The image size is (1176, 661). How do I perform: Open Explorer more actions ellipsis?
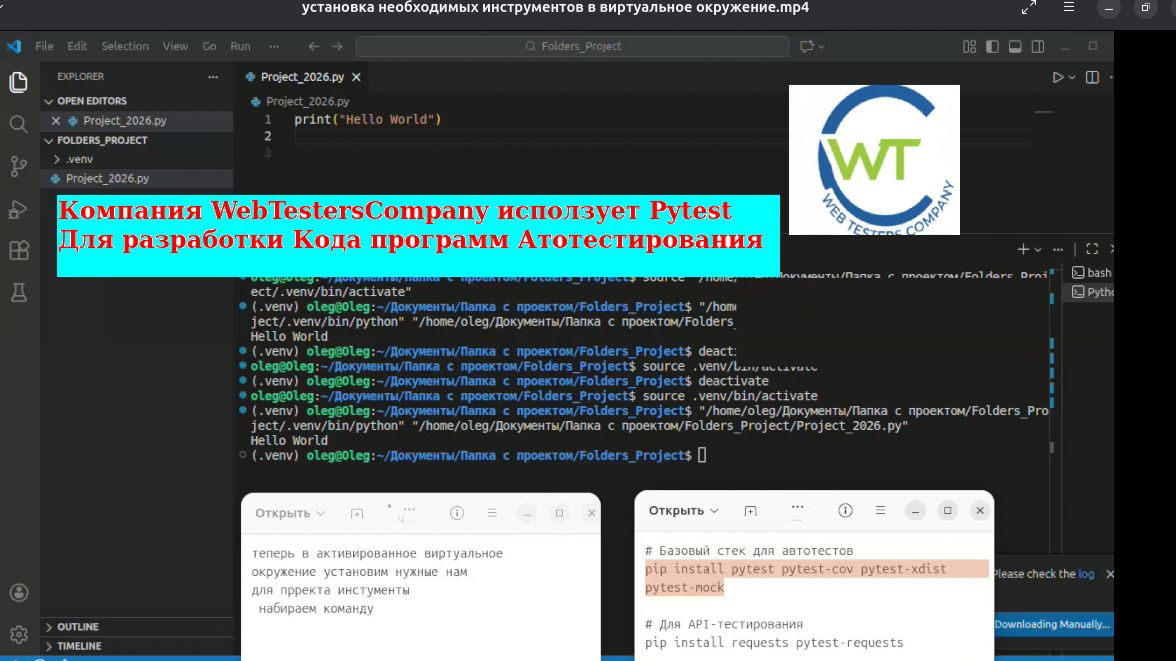click(x=213, y=77)
